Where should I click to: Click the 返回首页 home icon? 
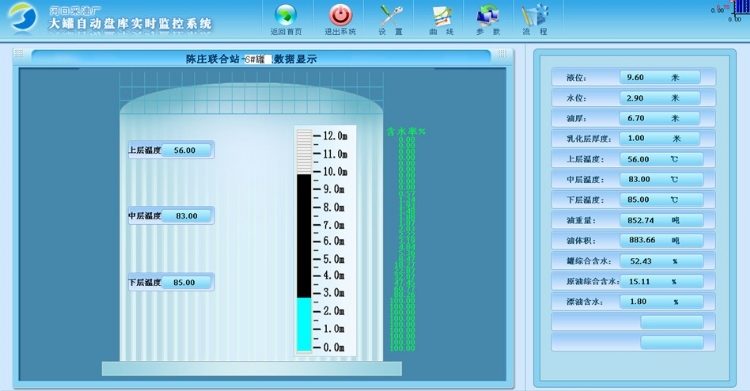pyautogui.click(x=286, y=15)
